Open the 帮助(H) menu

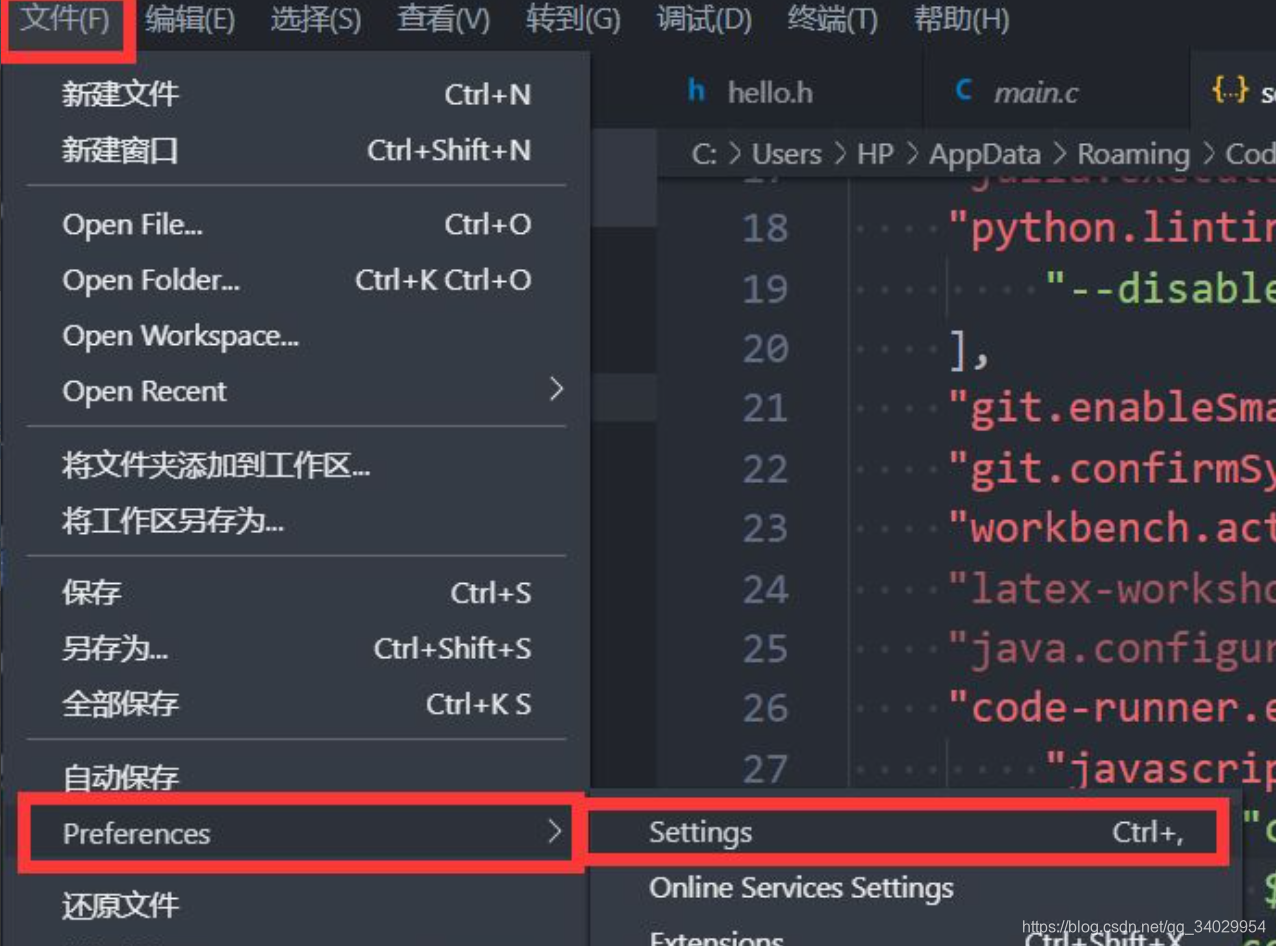pos(961,19)
